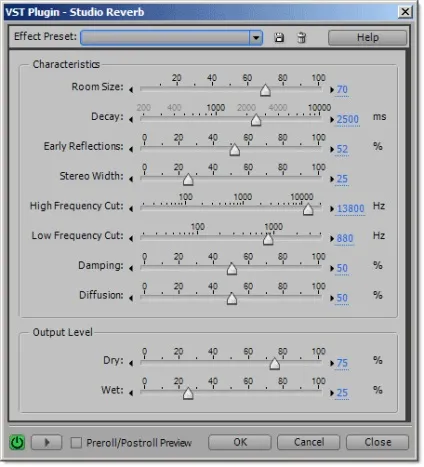
Task: Edit the Low Frequency Cut value 880
Action: tap(345, 238)
